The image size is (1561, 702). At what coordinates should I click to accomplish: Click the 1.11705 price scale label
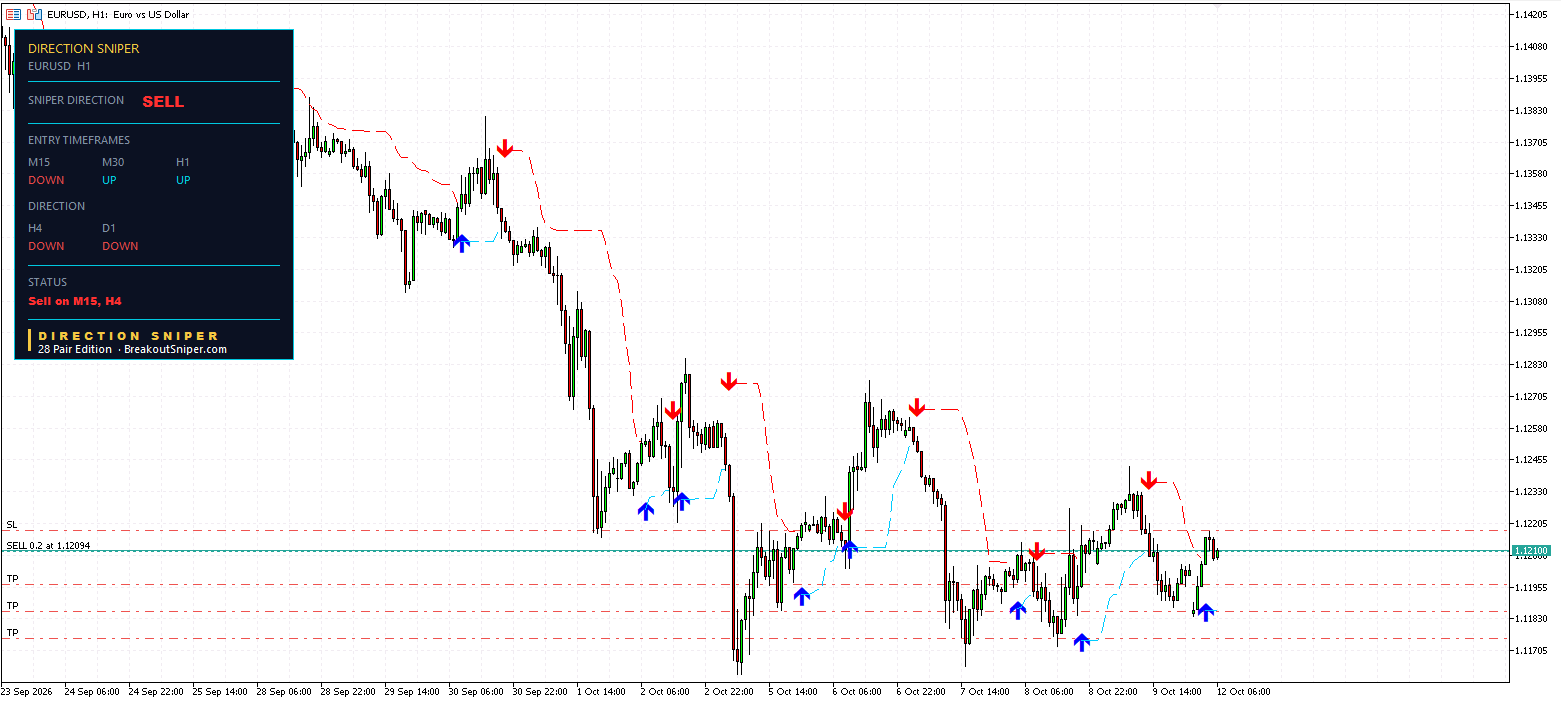click(x=1532, y=651)
